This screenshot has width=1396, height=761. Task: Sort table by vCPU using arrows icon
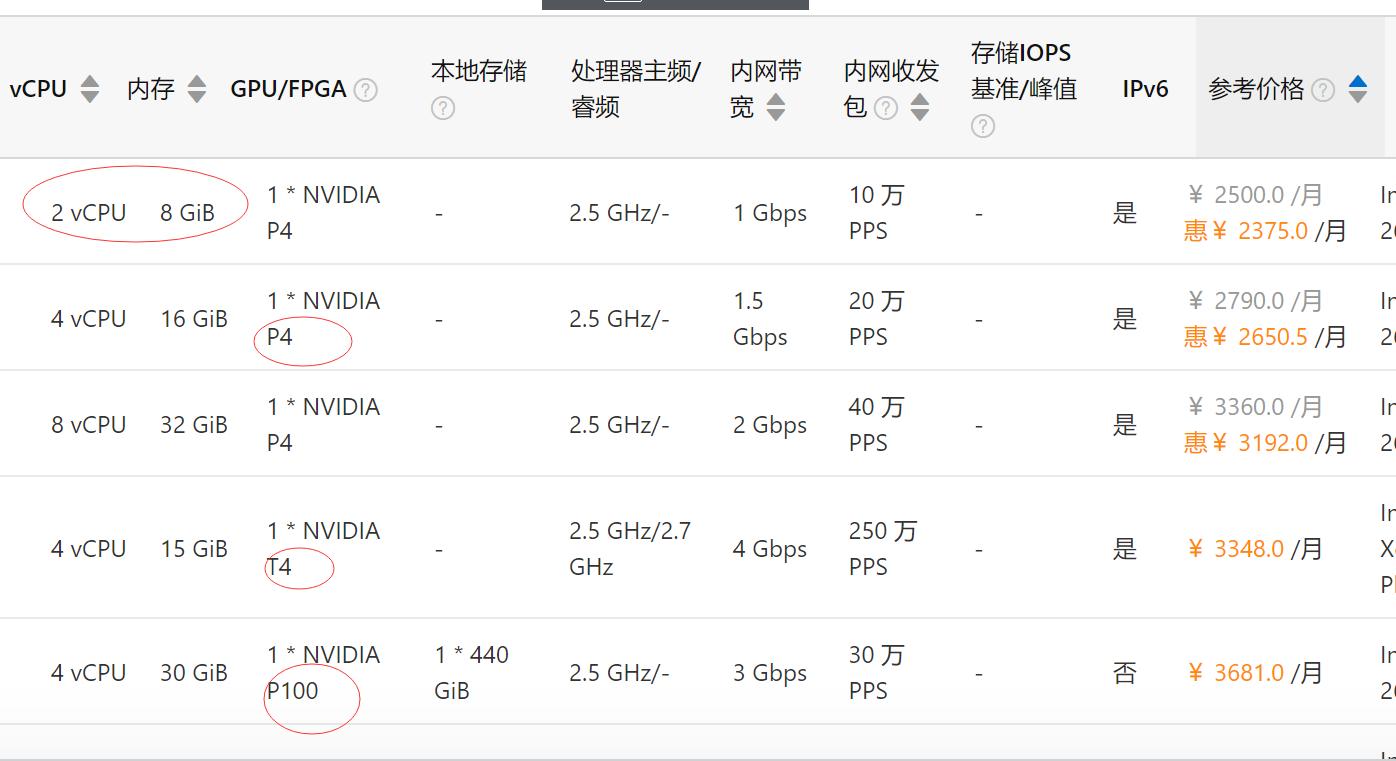click(x=90, y=89)
